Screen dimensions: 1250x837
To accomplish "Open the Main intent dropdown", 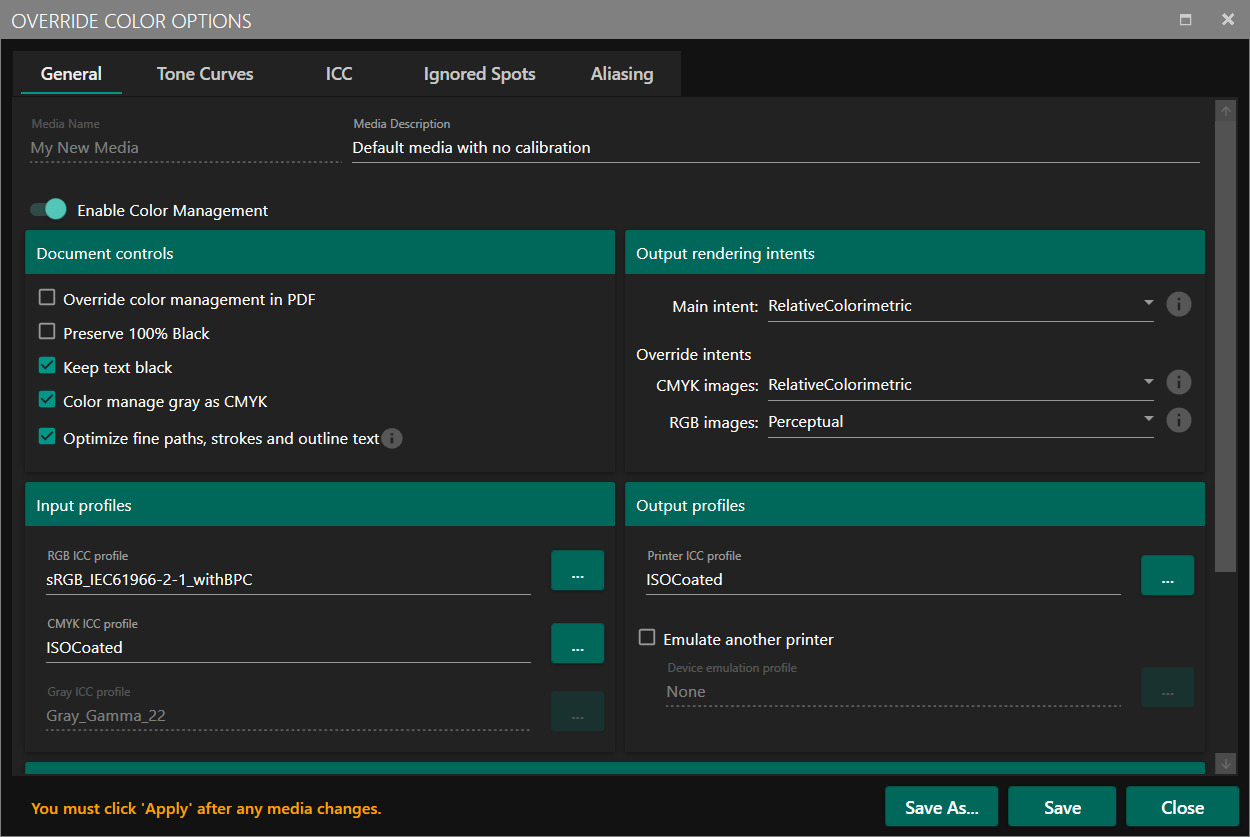I will point(960,305).
